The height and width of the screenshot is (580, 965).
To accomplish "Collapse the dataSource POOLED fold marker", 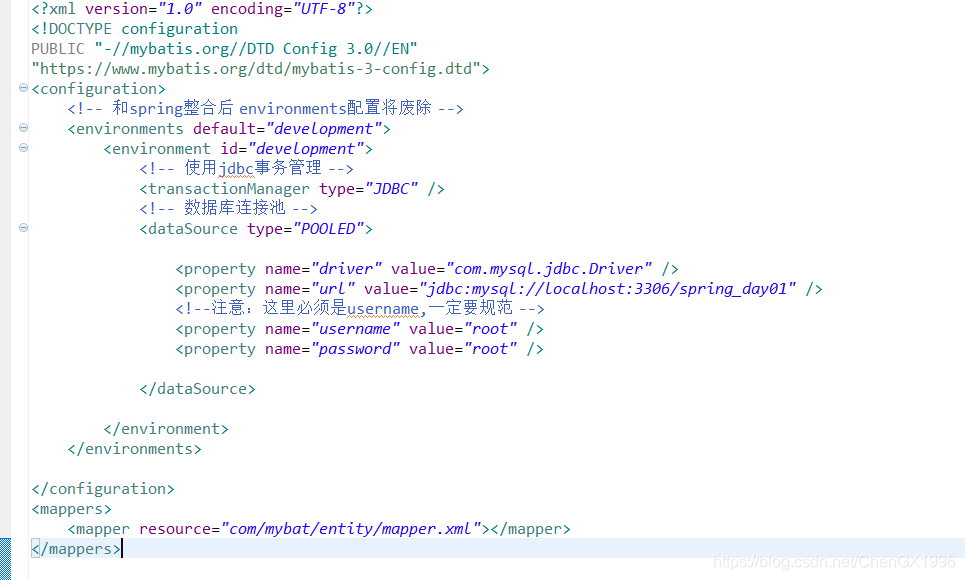I will [x=23, y=227].
